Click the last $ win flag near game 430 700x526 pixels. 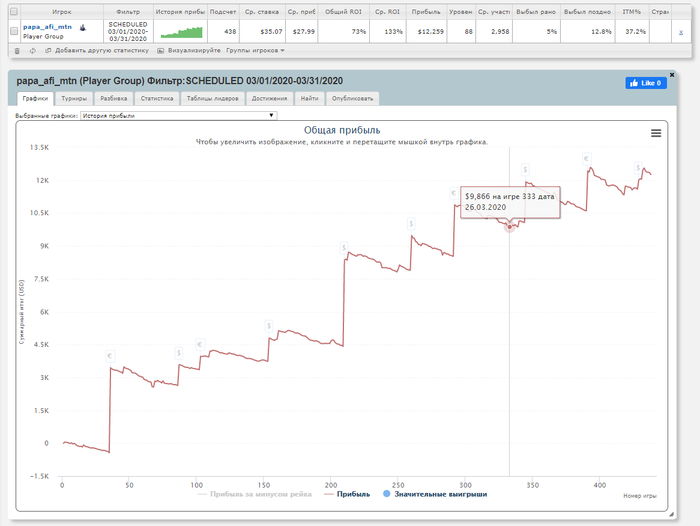click(638, 168)
